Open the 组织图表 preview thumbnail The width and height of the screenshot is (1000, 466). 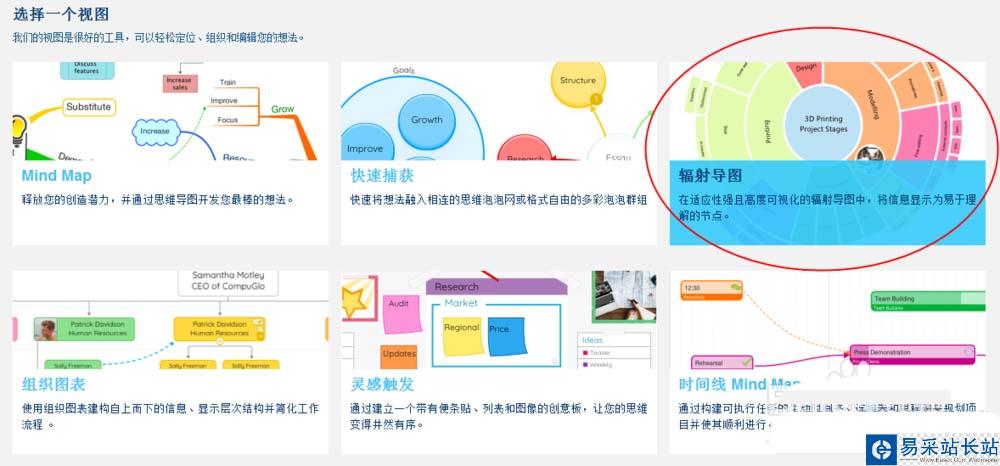click(x=170, y=320)
